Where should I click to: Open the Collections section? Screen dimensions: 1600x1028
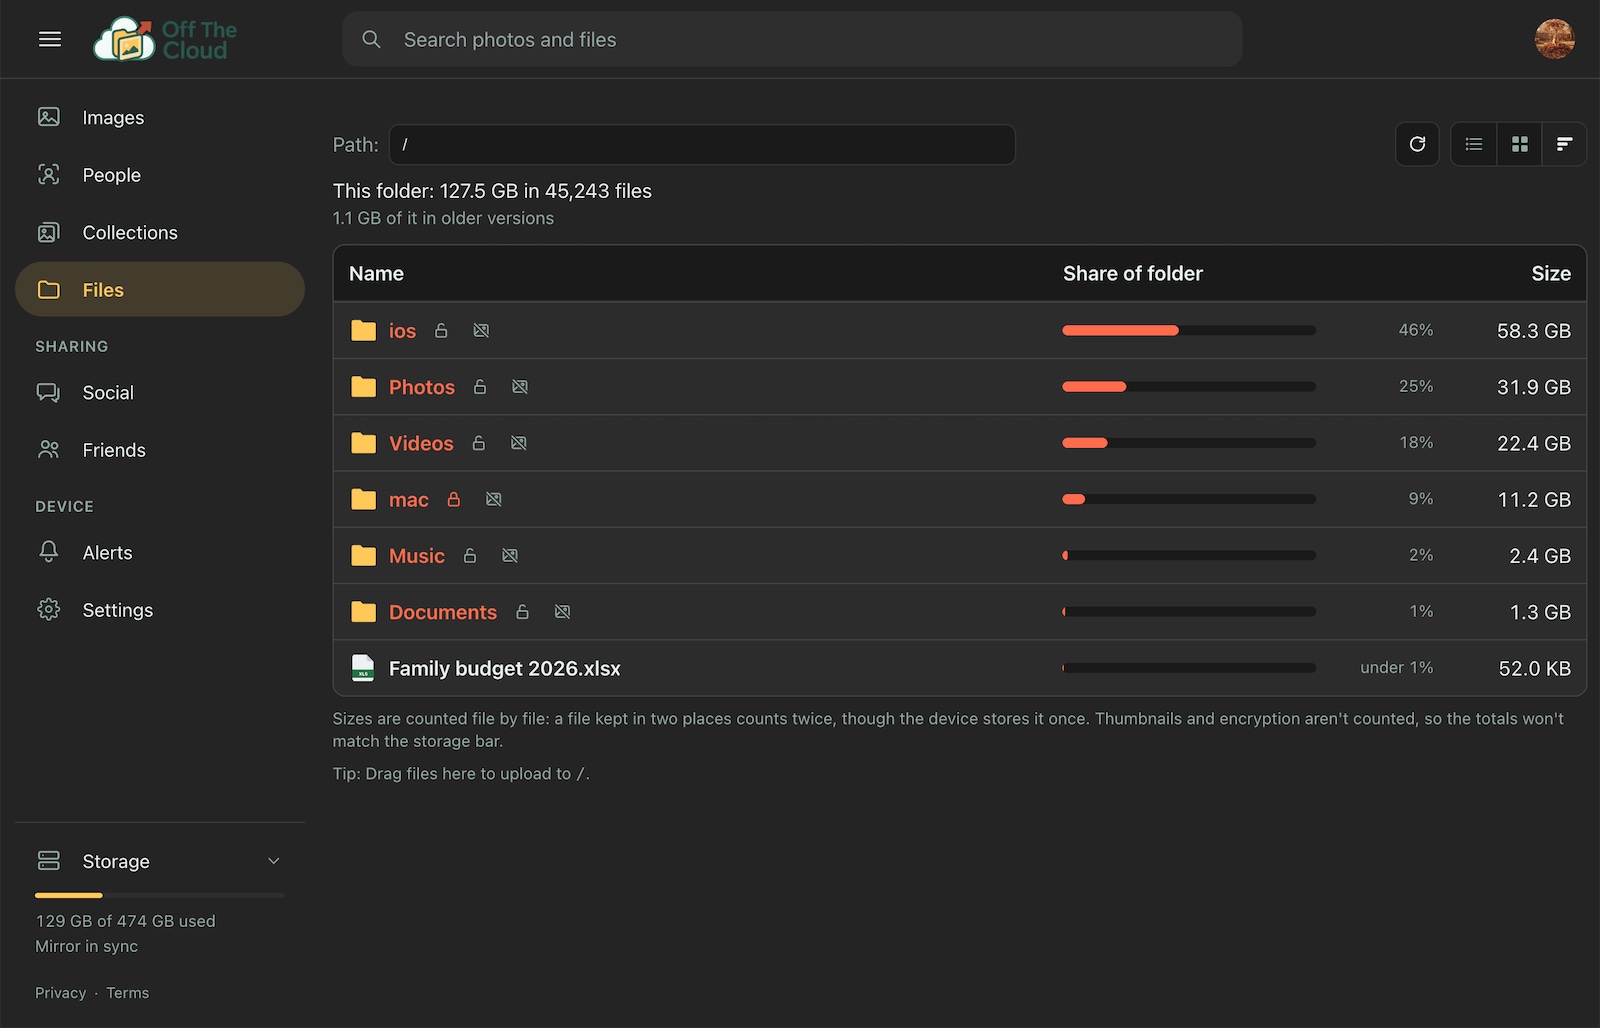pos(160,232)
